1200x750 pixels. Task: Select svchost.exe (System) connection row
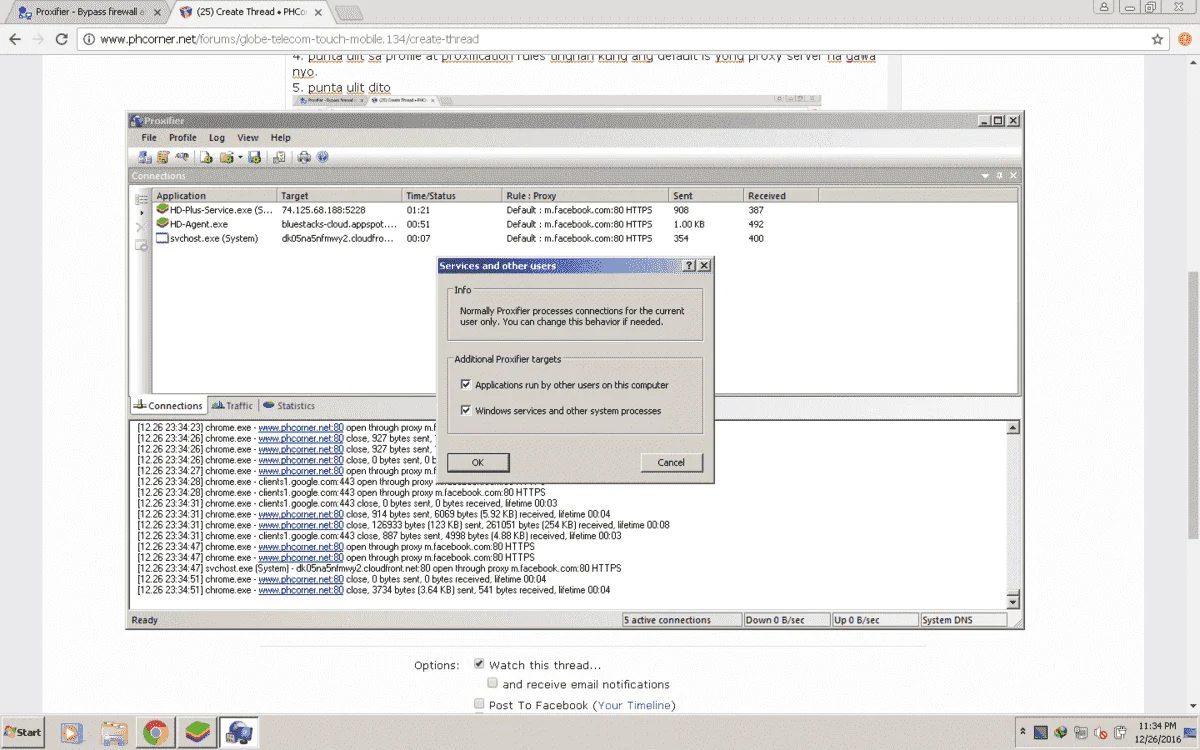tap(585, 238)
